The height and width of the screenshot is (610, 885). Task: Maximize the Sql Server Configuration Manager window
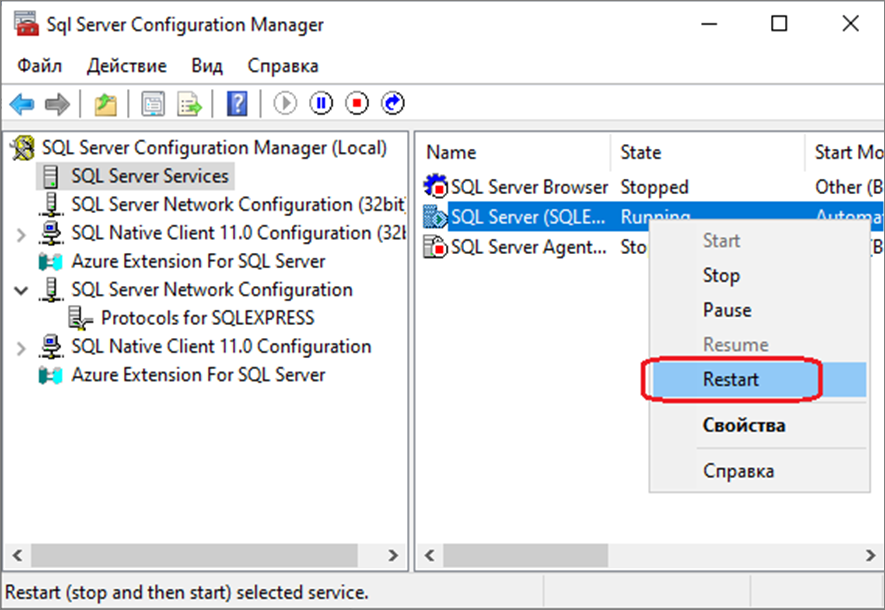[779, 24]
